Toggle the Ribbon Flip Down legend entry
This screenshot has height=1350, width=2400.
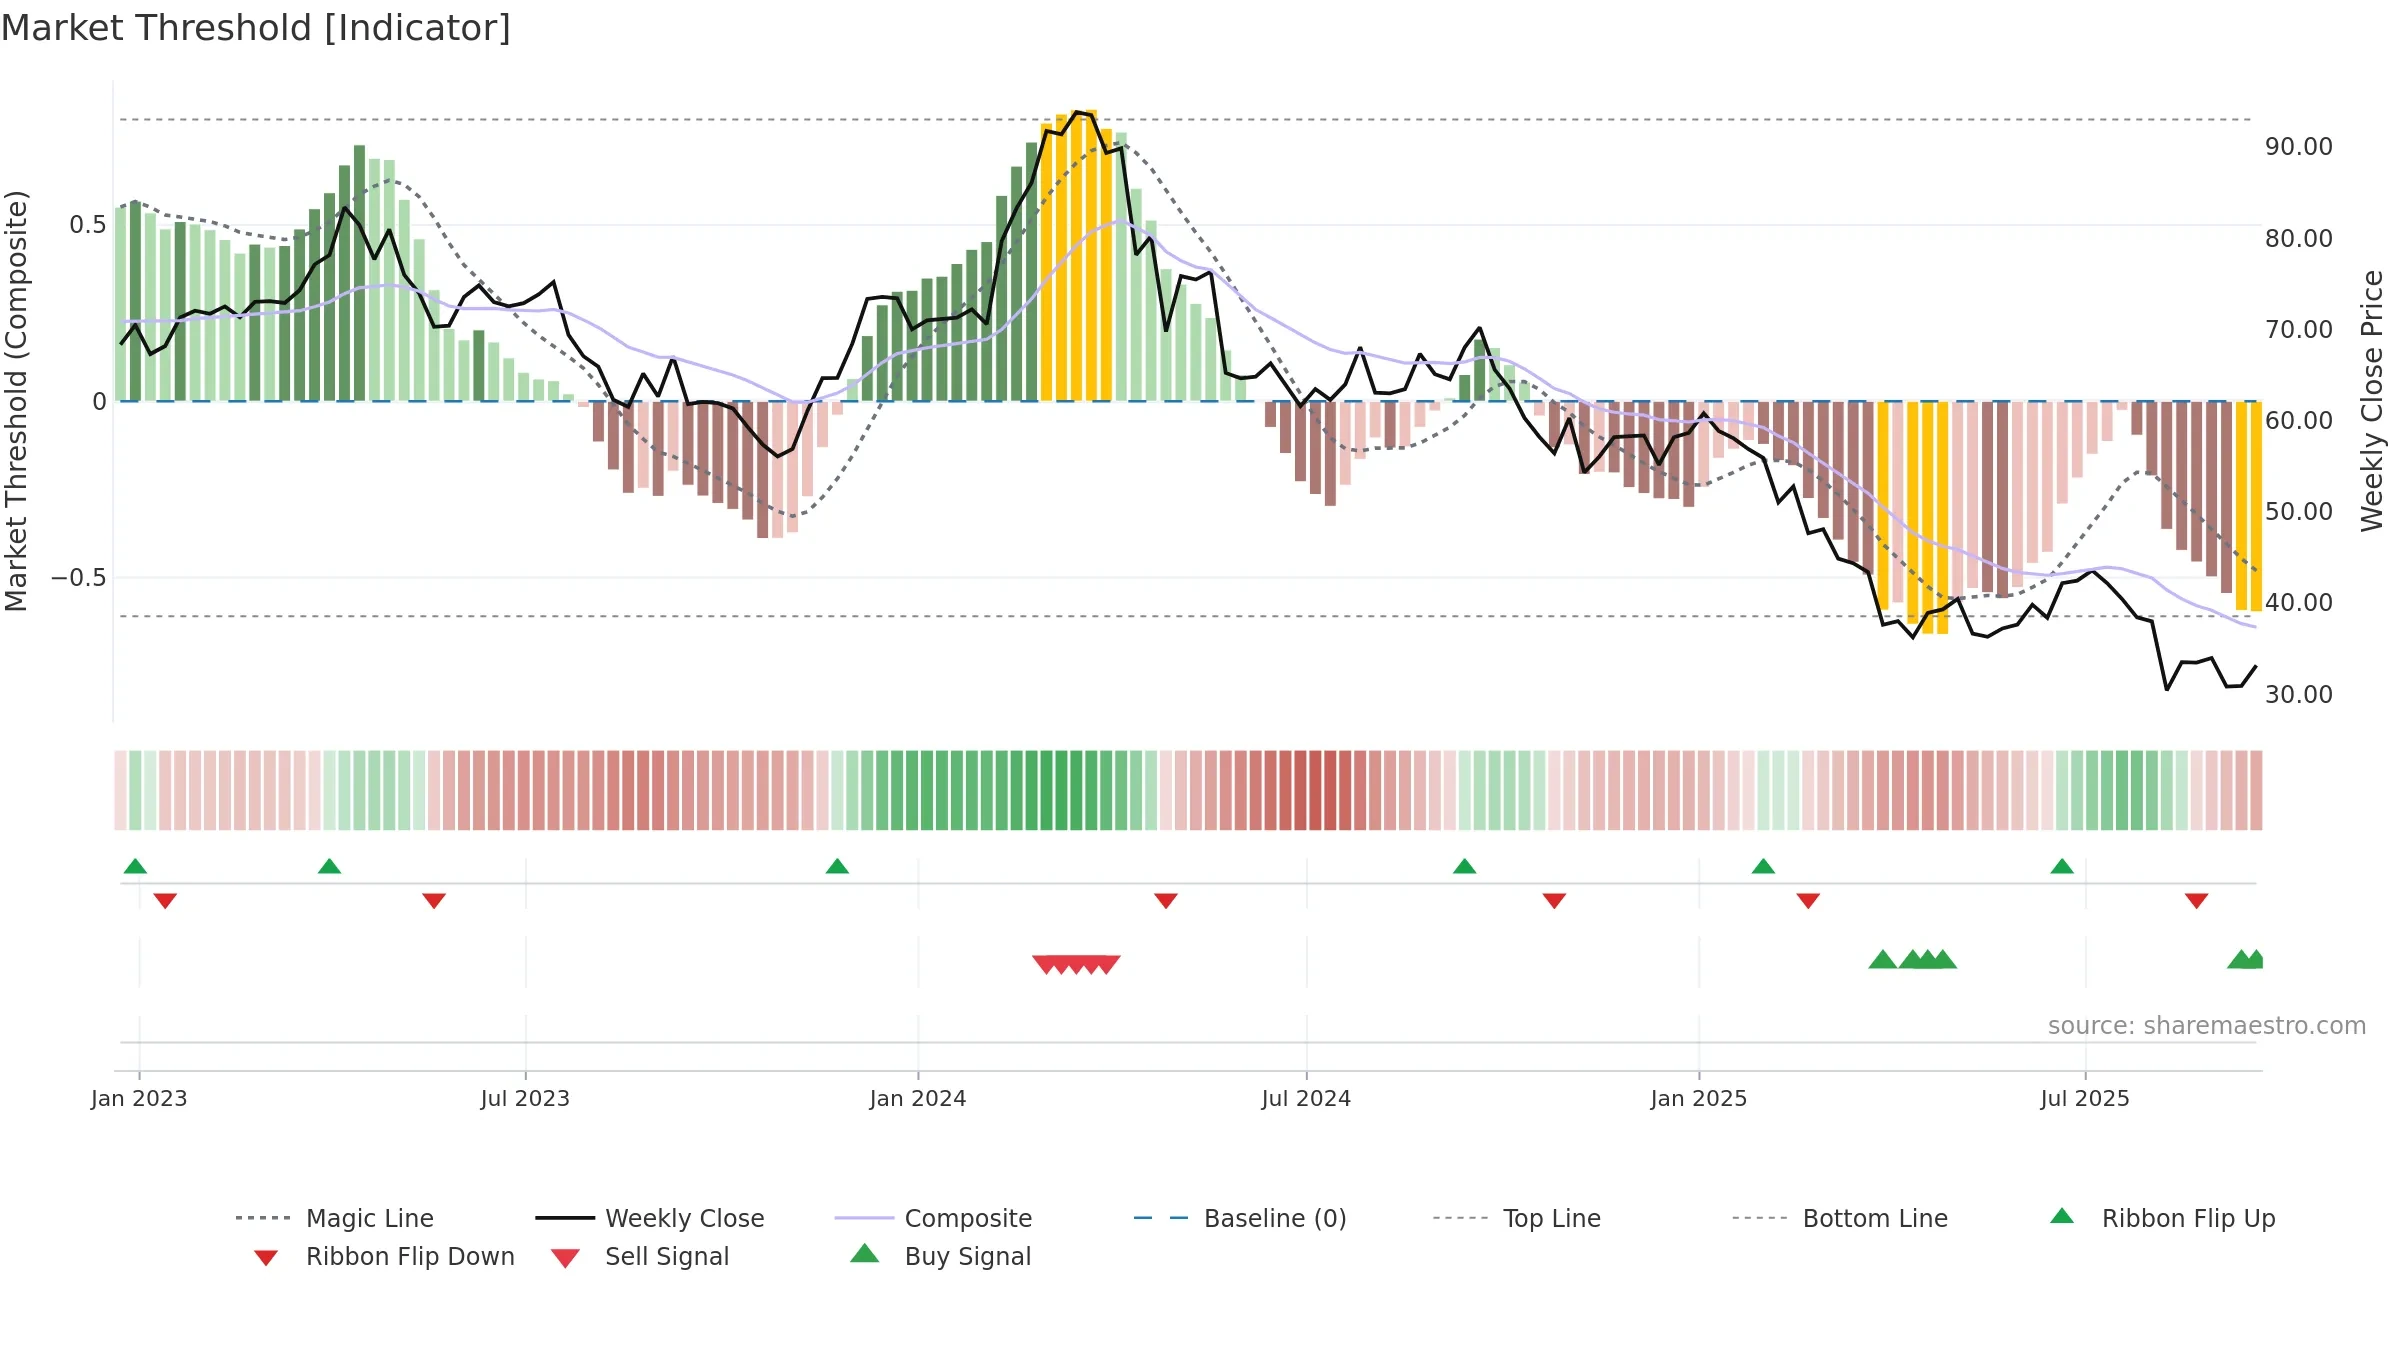(384, 1256)
